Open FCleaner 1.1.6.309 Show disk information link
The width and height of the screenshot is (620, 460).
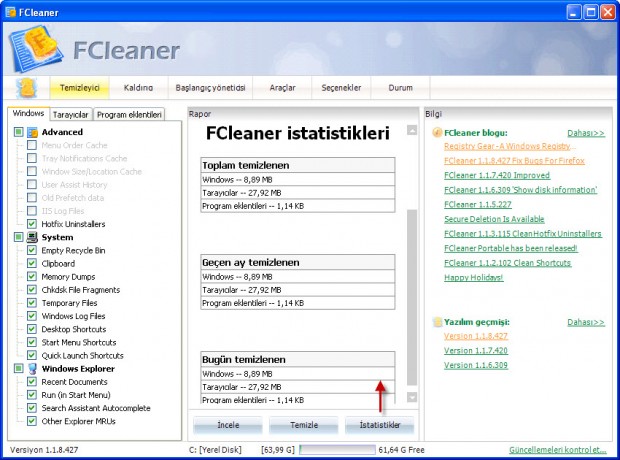pyautogui.click(x=520, y=190)
